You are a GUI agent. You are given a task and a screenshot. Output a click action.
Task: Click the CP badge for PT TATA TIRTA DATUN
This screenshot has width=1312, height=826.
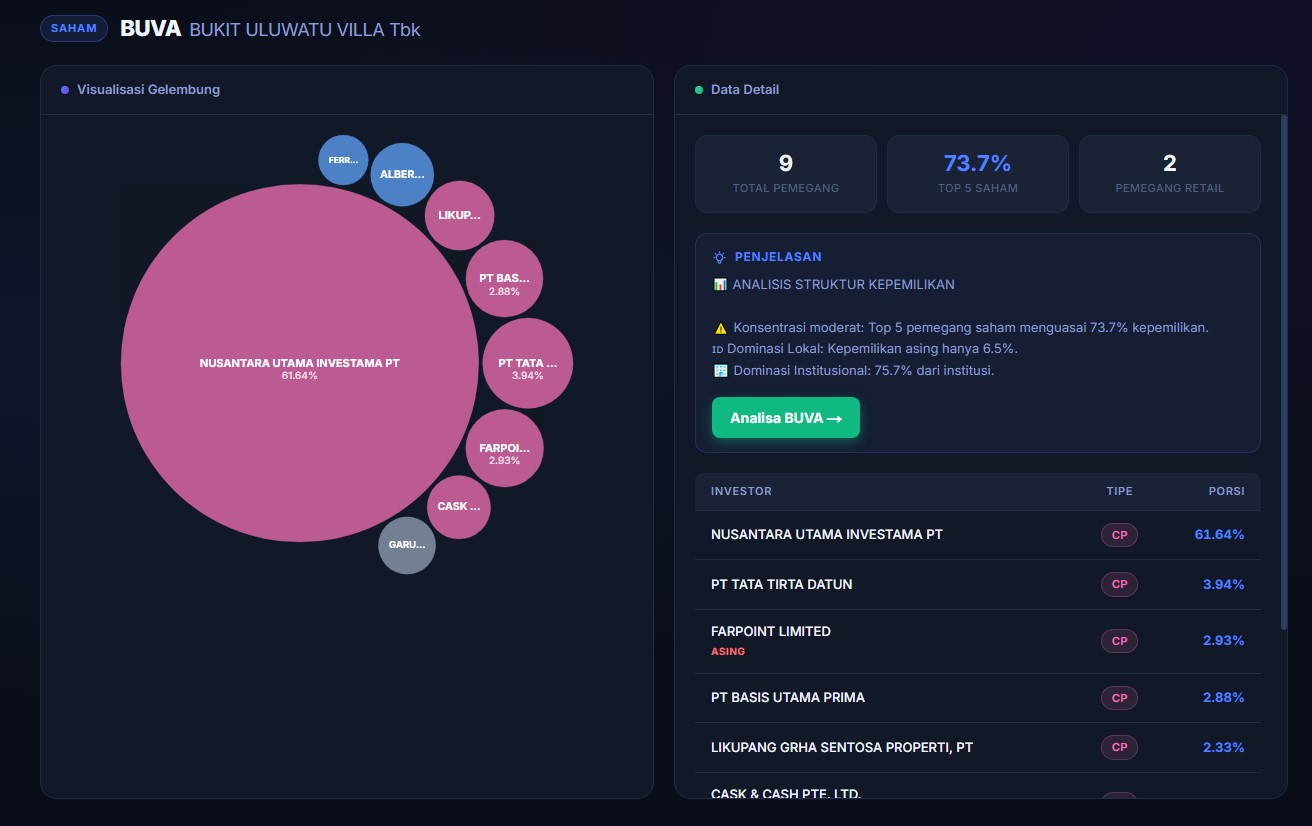[x=1119, y=584]
